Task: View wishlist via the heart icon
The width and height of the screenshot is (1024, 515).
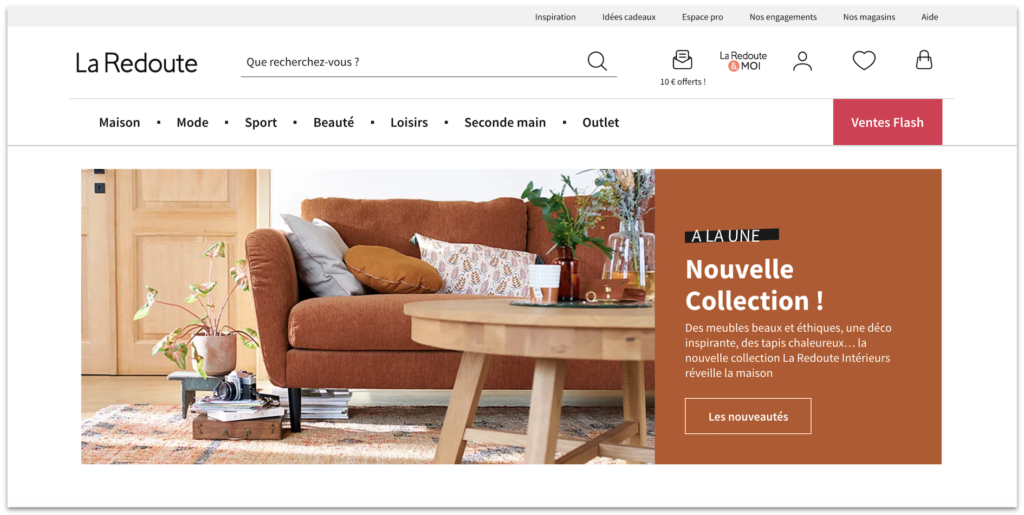Action: 864,61
